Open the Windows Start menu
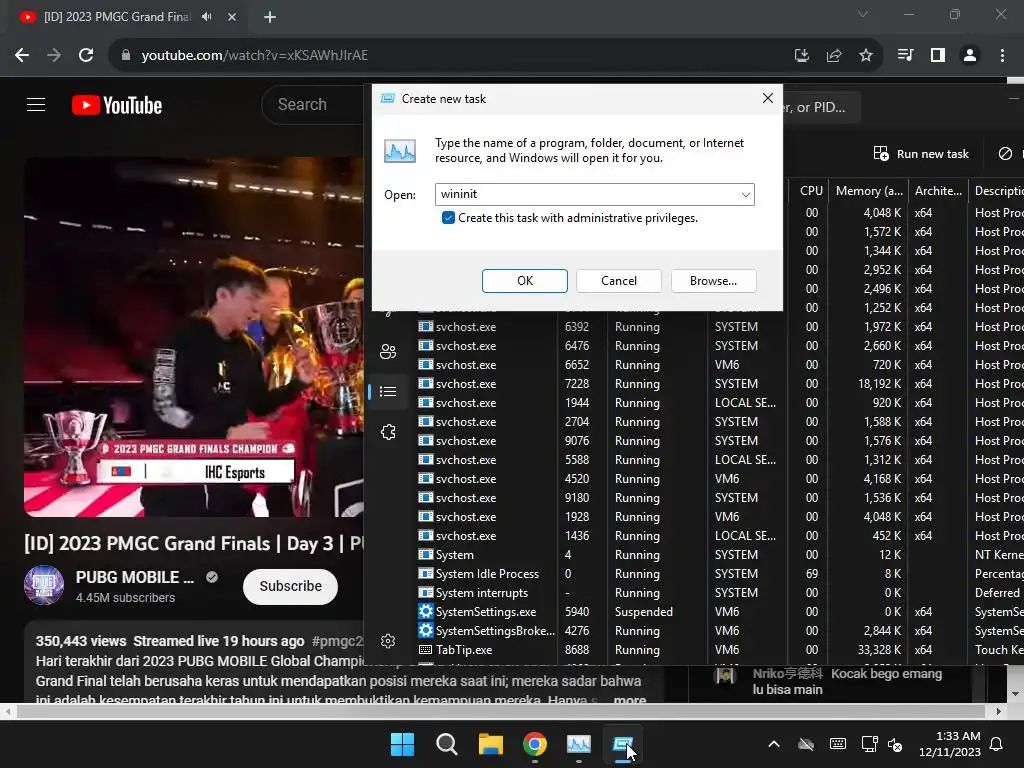Viewport: 1024px width, 768px height. pos(402,744)
